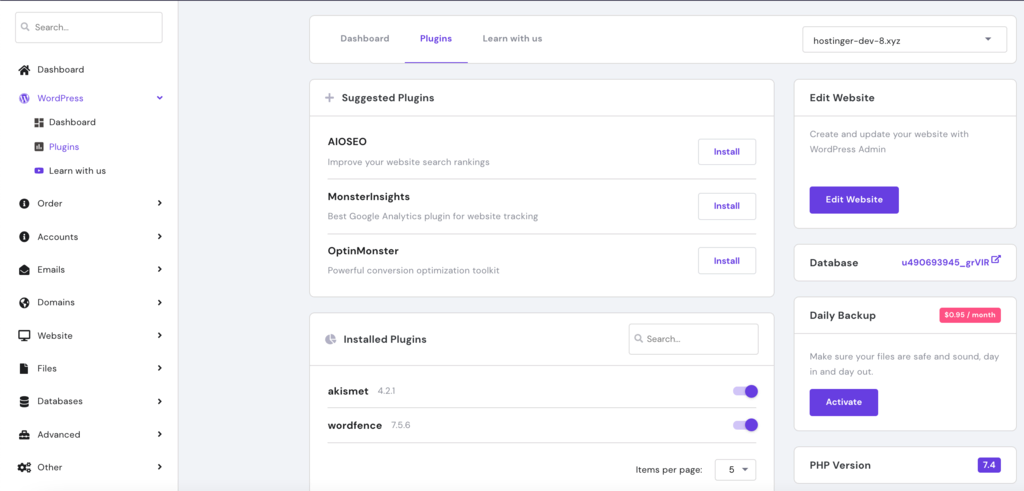
Task: Open the database external link icon
Action: click(x=996, y=259)
